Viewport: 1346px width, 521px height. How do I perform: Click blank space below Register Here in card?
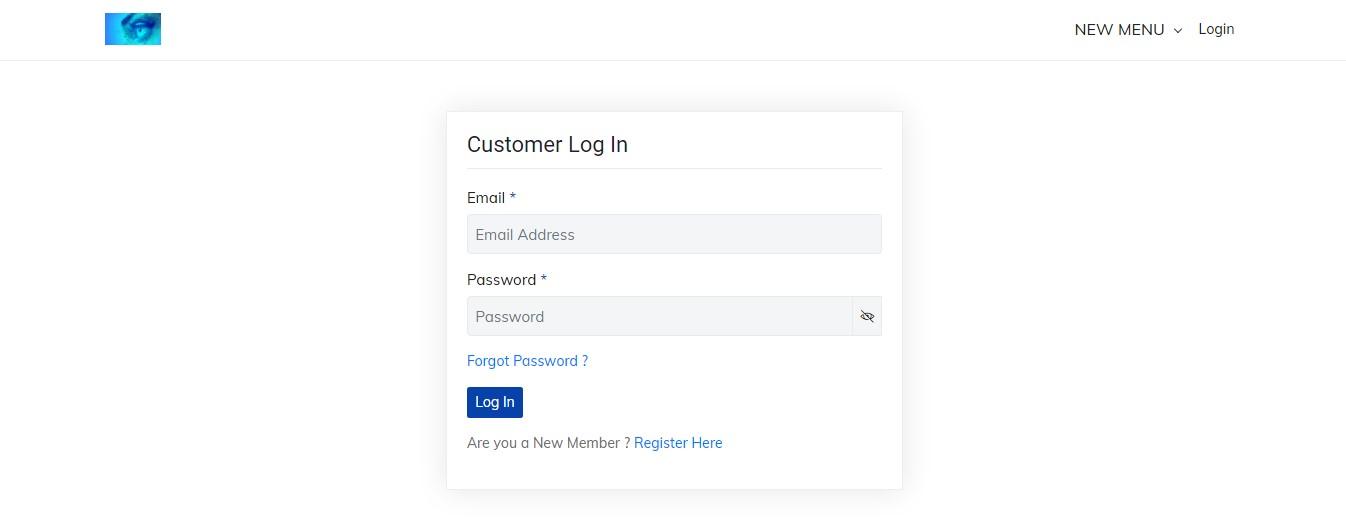click(674, 470)
